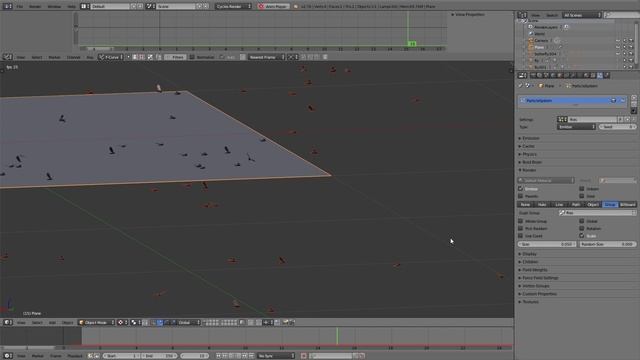This screenshot has width=640, height=360.
Task: Select the Group render type tab
Action: [610, 204]
